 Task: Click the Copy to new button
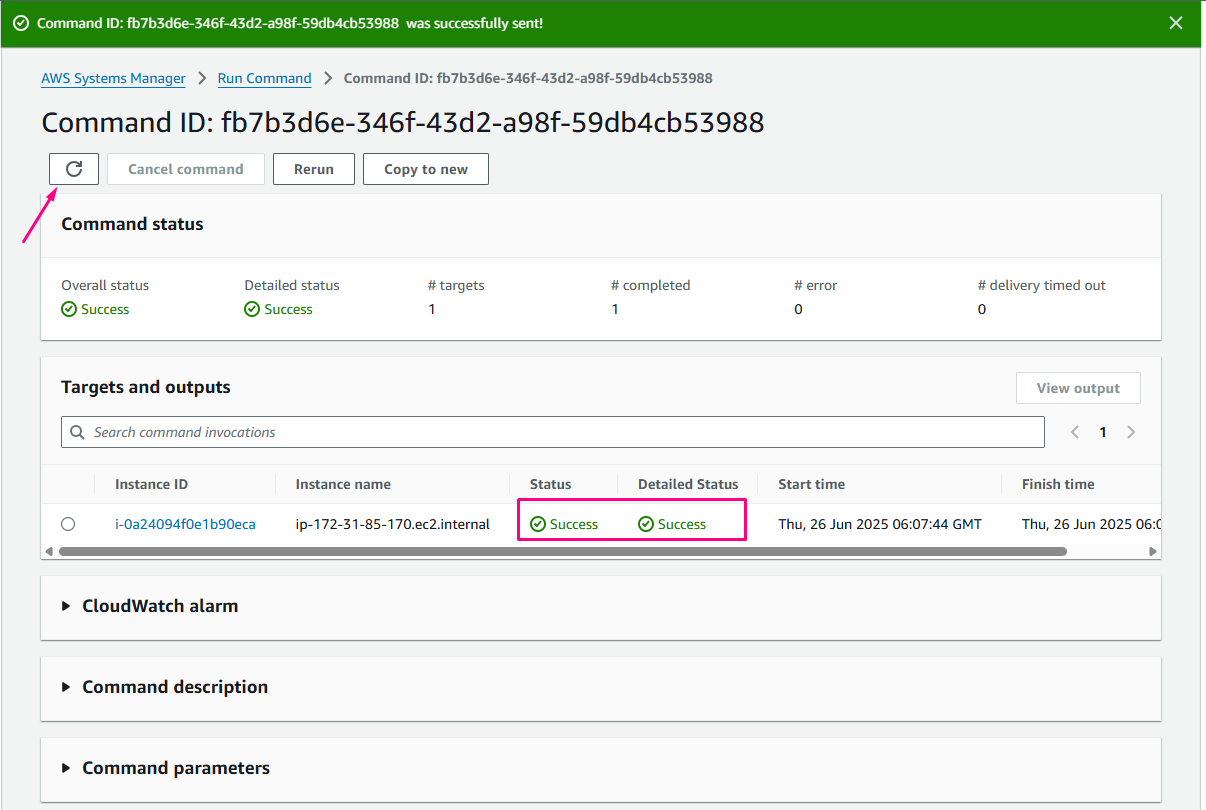[x=426, y=169]
